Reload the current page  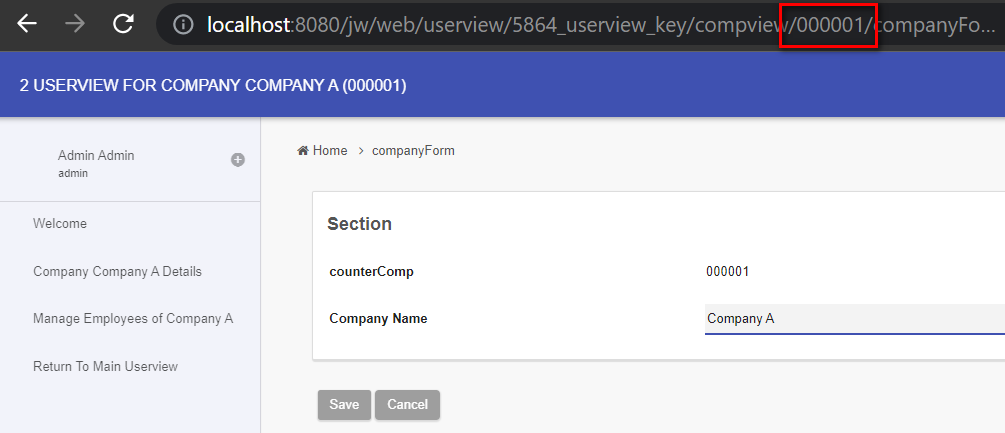pos(123,24)
